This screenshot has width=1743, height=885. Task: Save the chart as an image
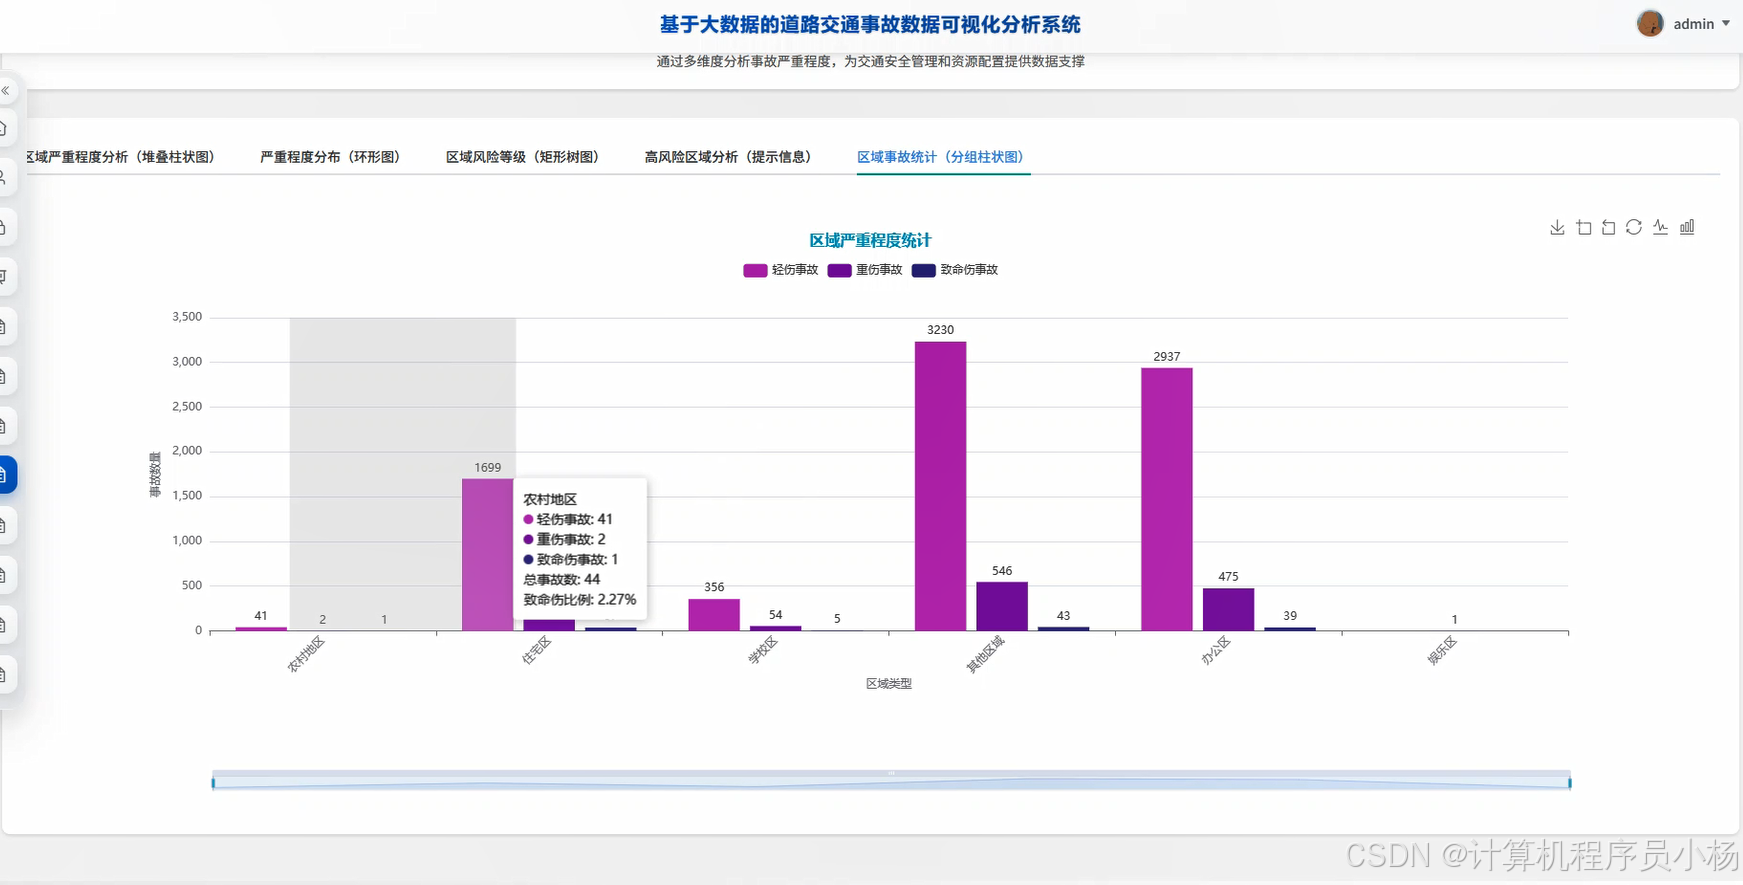click(x=1557, y=227)
